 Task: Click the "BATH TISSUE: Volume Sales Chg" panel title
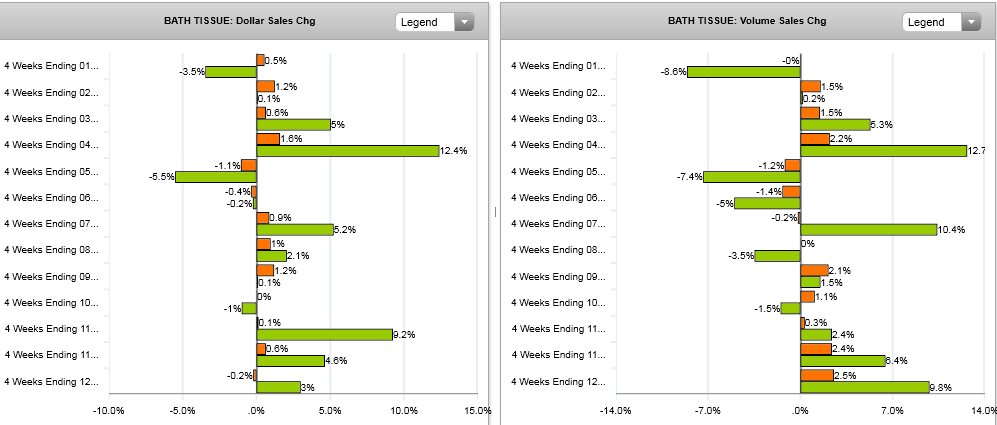(745, 21)
